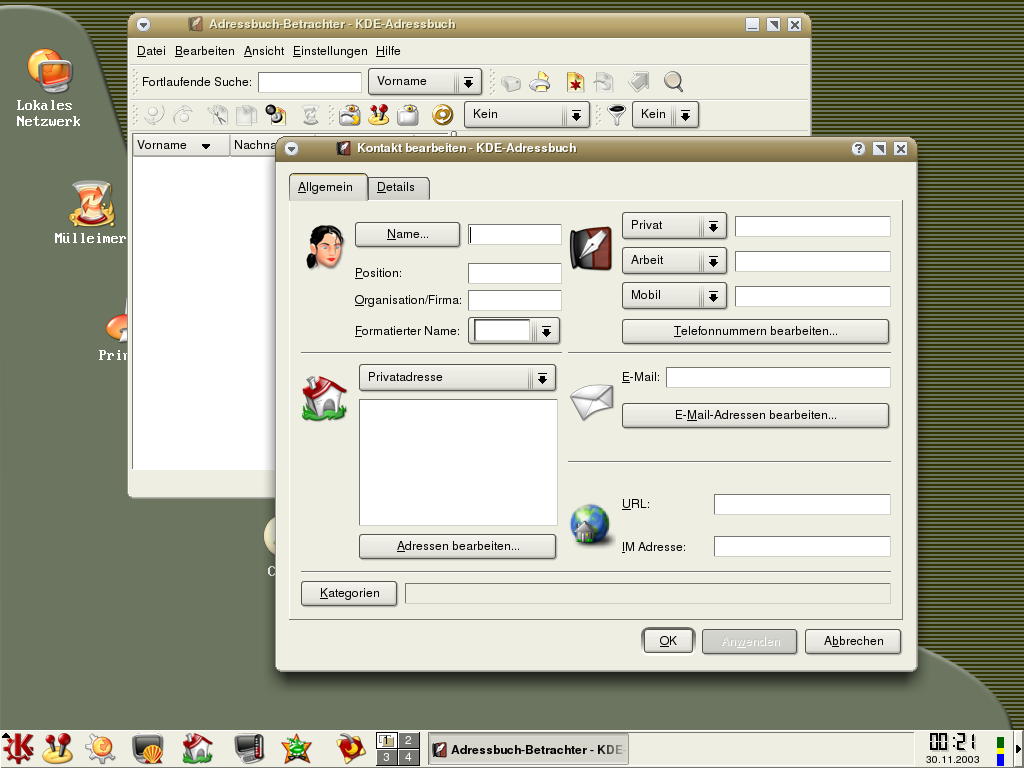Click the IM Adresse input field
This screenshot has height=768, width=1024.
(x=802, y=547)
